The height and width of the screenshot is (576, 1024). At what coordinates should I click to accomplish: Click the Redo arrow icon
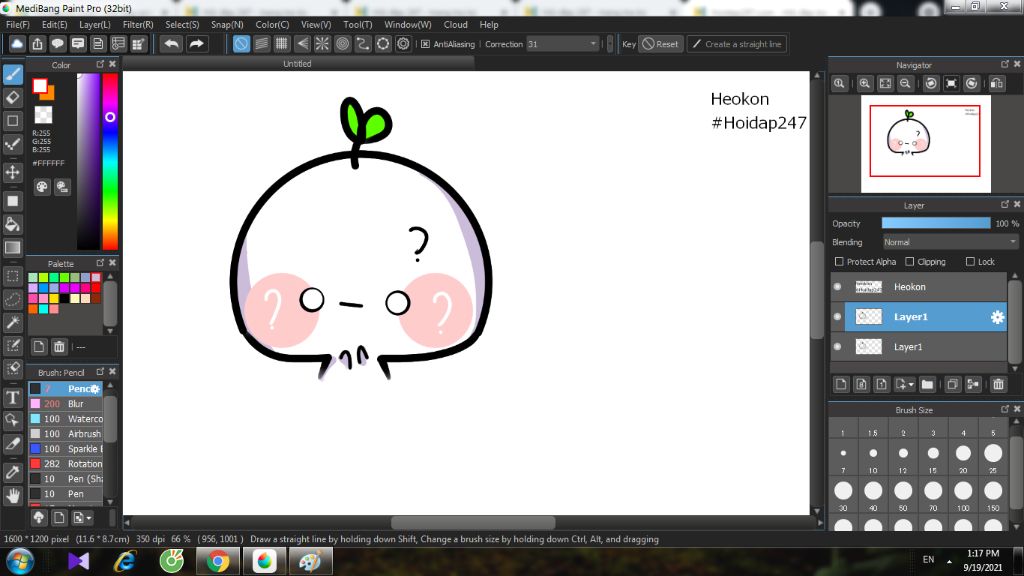pyautogui.click(x=196, y=44)
